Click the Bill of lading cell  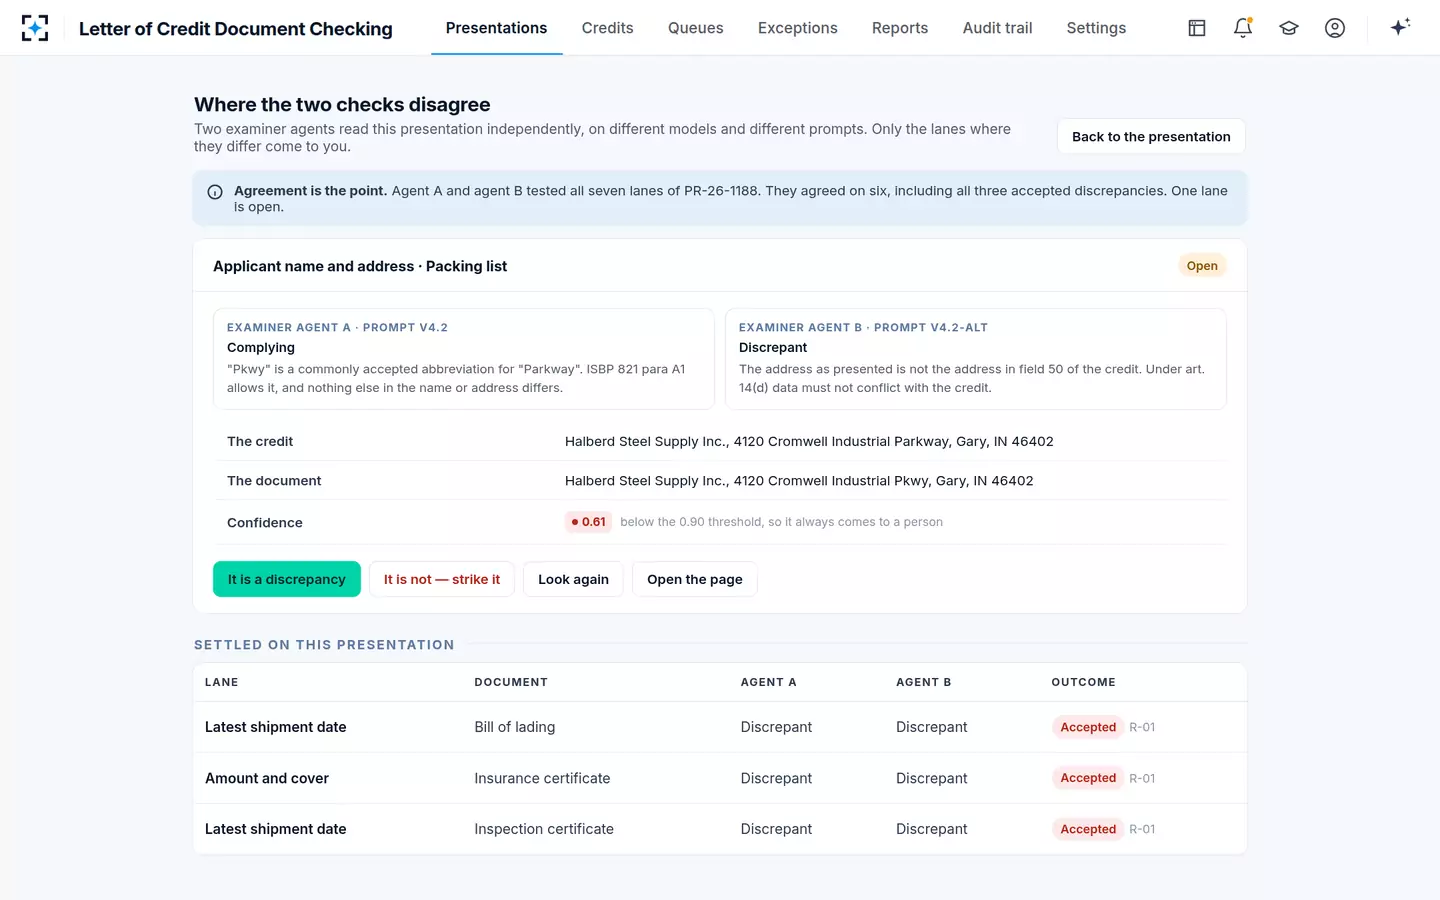515,727
